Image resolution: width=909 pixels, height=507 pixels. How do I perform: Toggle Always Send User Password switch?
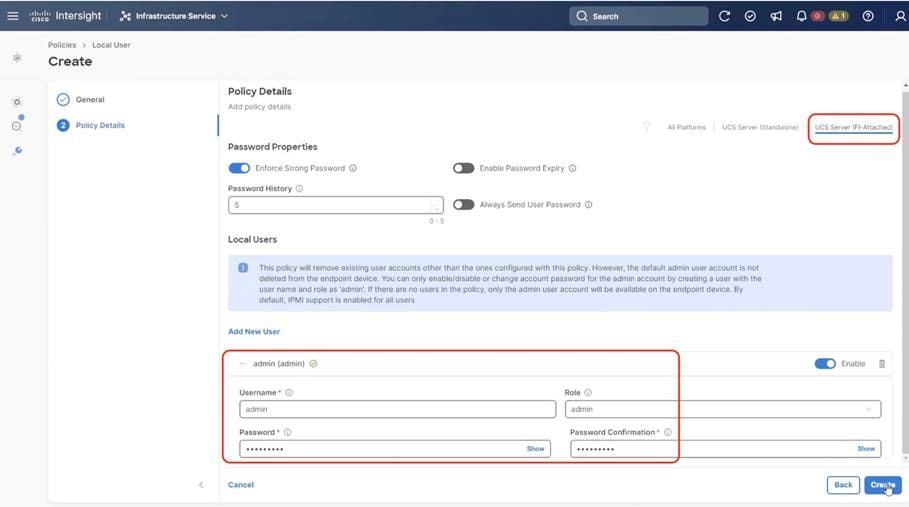tap(463, 205)
